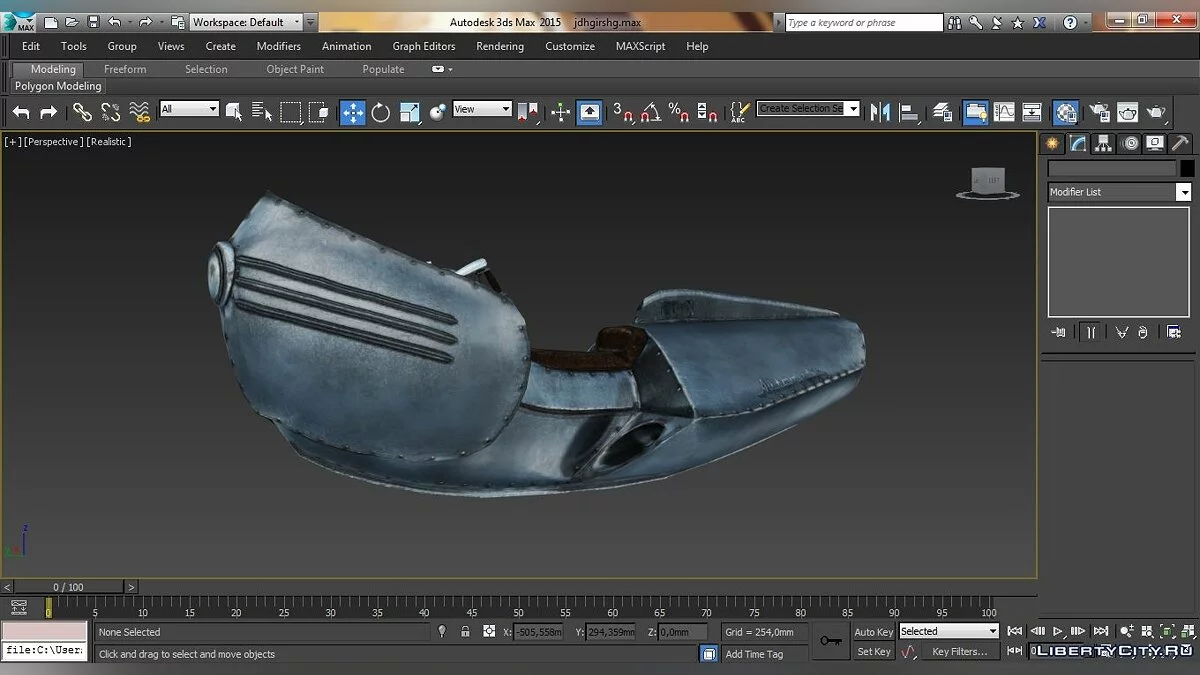Click the Play Animation button
This screenshot has width=1200, height=675.
tap(1058, 631)
